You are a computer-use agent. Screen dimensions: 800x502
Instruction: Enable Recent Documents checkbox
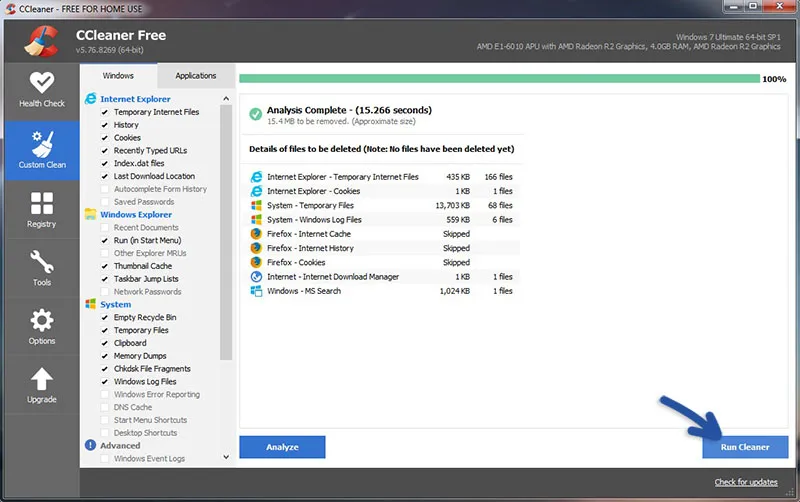[105, 228]
